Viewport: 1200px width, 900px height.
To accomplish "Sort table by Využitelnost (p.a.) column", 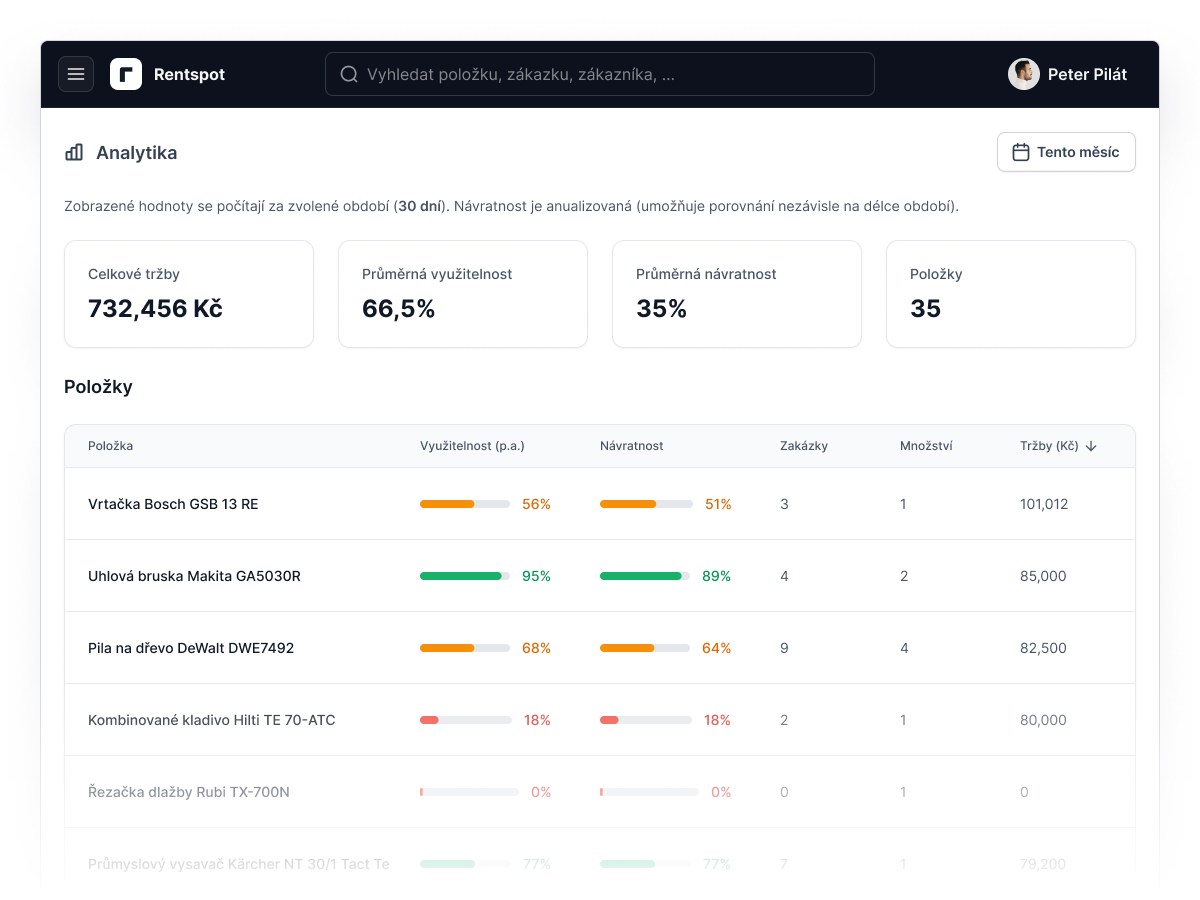I will (x=472, y=446).
